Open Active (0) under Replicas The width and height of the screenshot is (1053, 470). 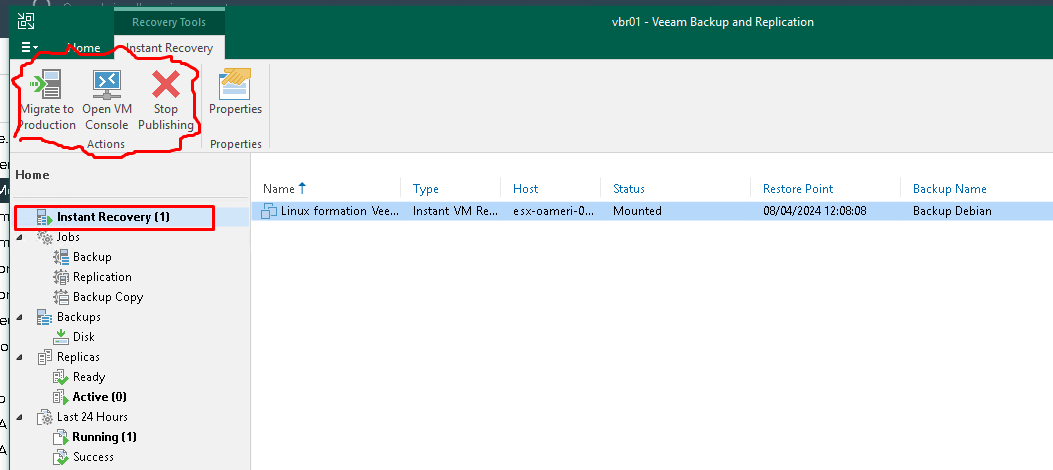click(x=99, y=397)
